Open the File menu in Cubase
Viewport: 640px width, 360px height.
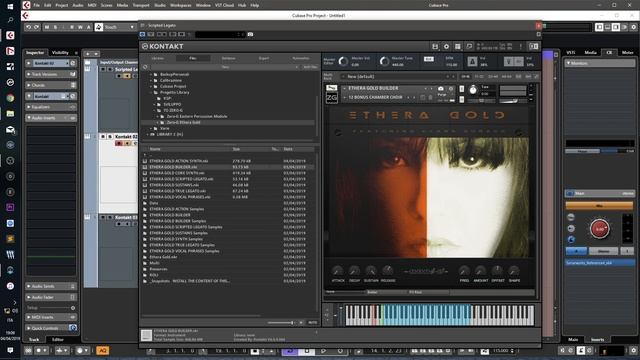pos(37,5)
